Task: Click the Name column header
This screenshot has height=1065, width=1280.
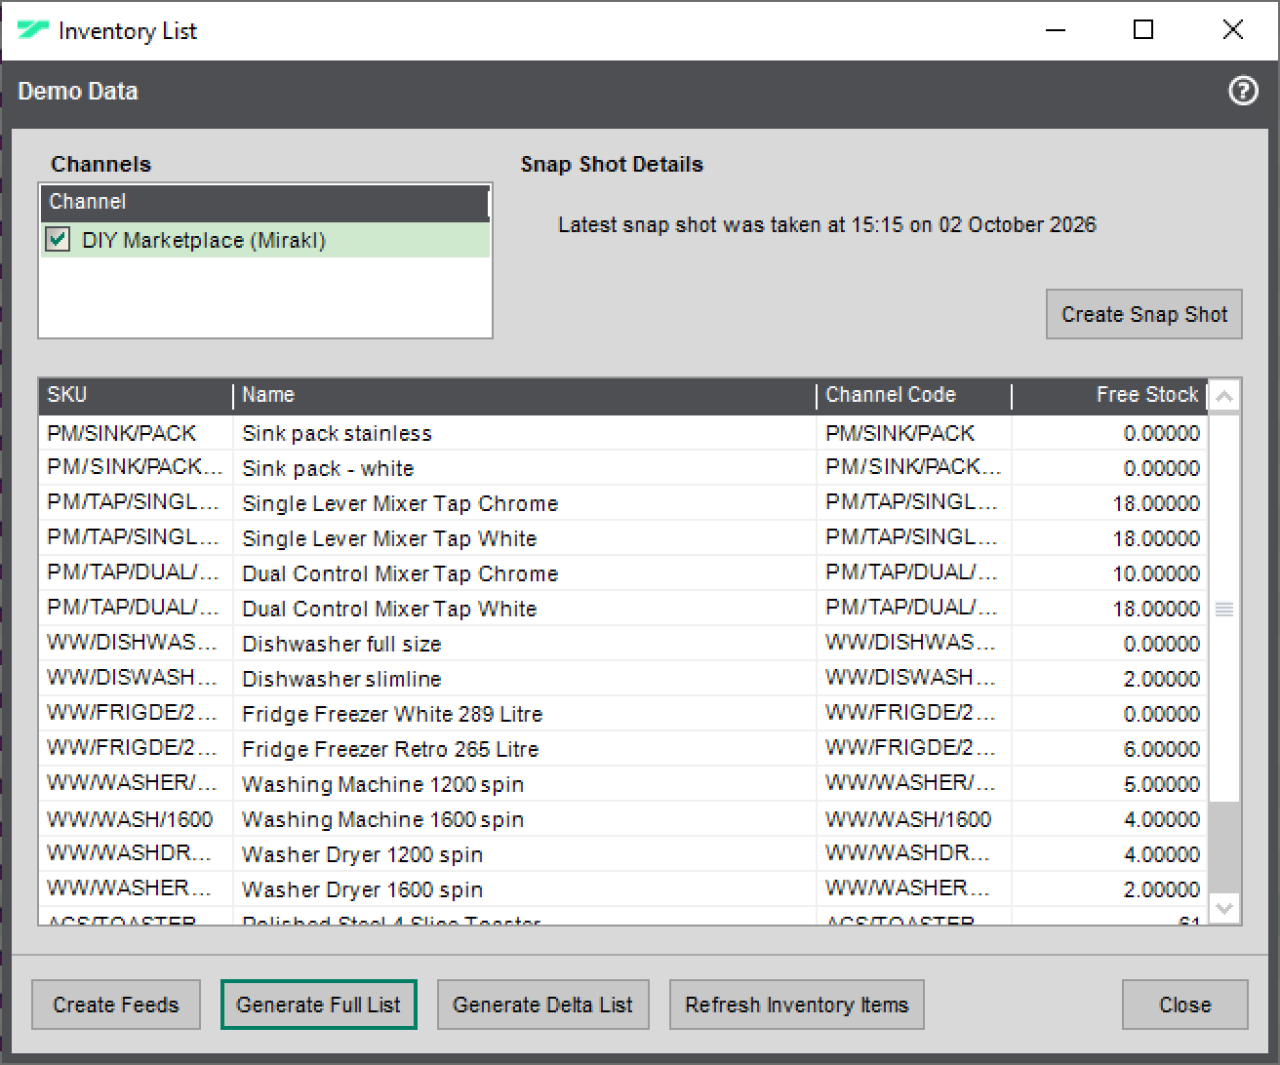Action: coord(525,395)
